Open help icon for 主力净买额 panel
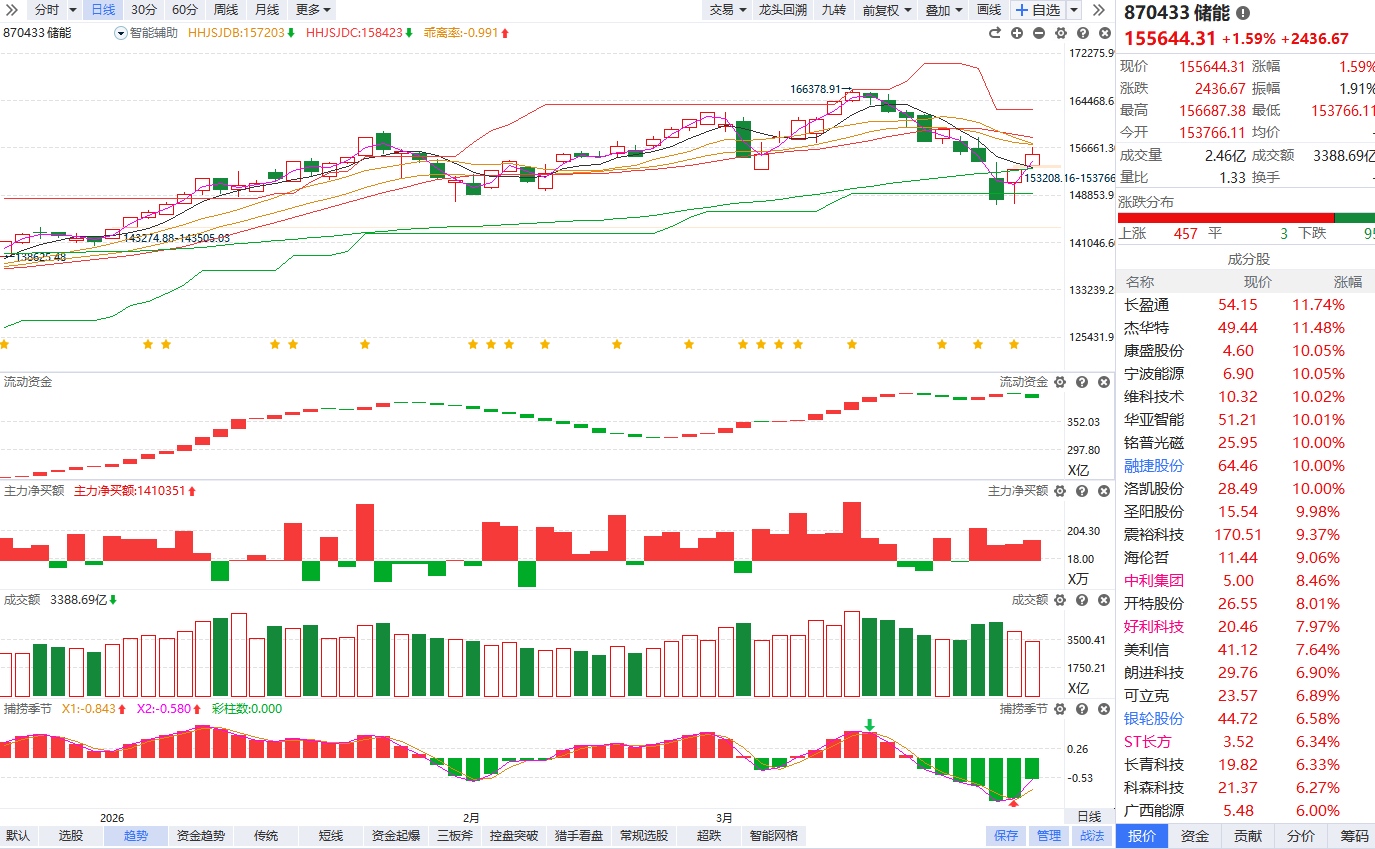This screenshot has width=1375, height=849. [x=1082, y=491]
